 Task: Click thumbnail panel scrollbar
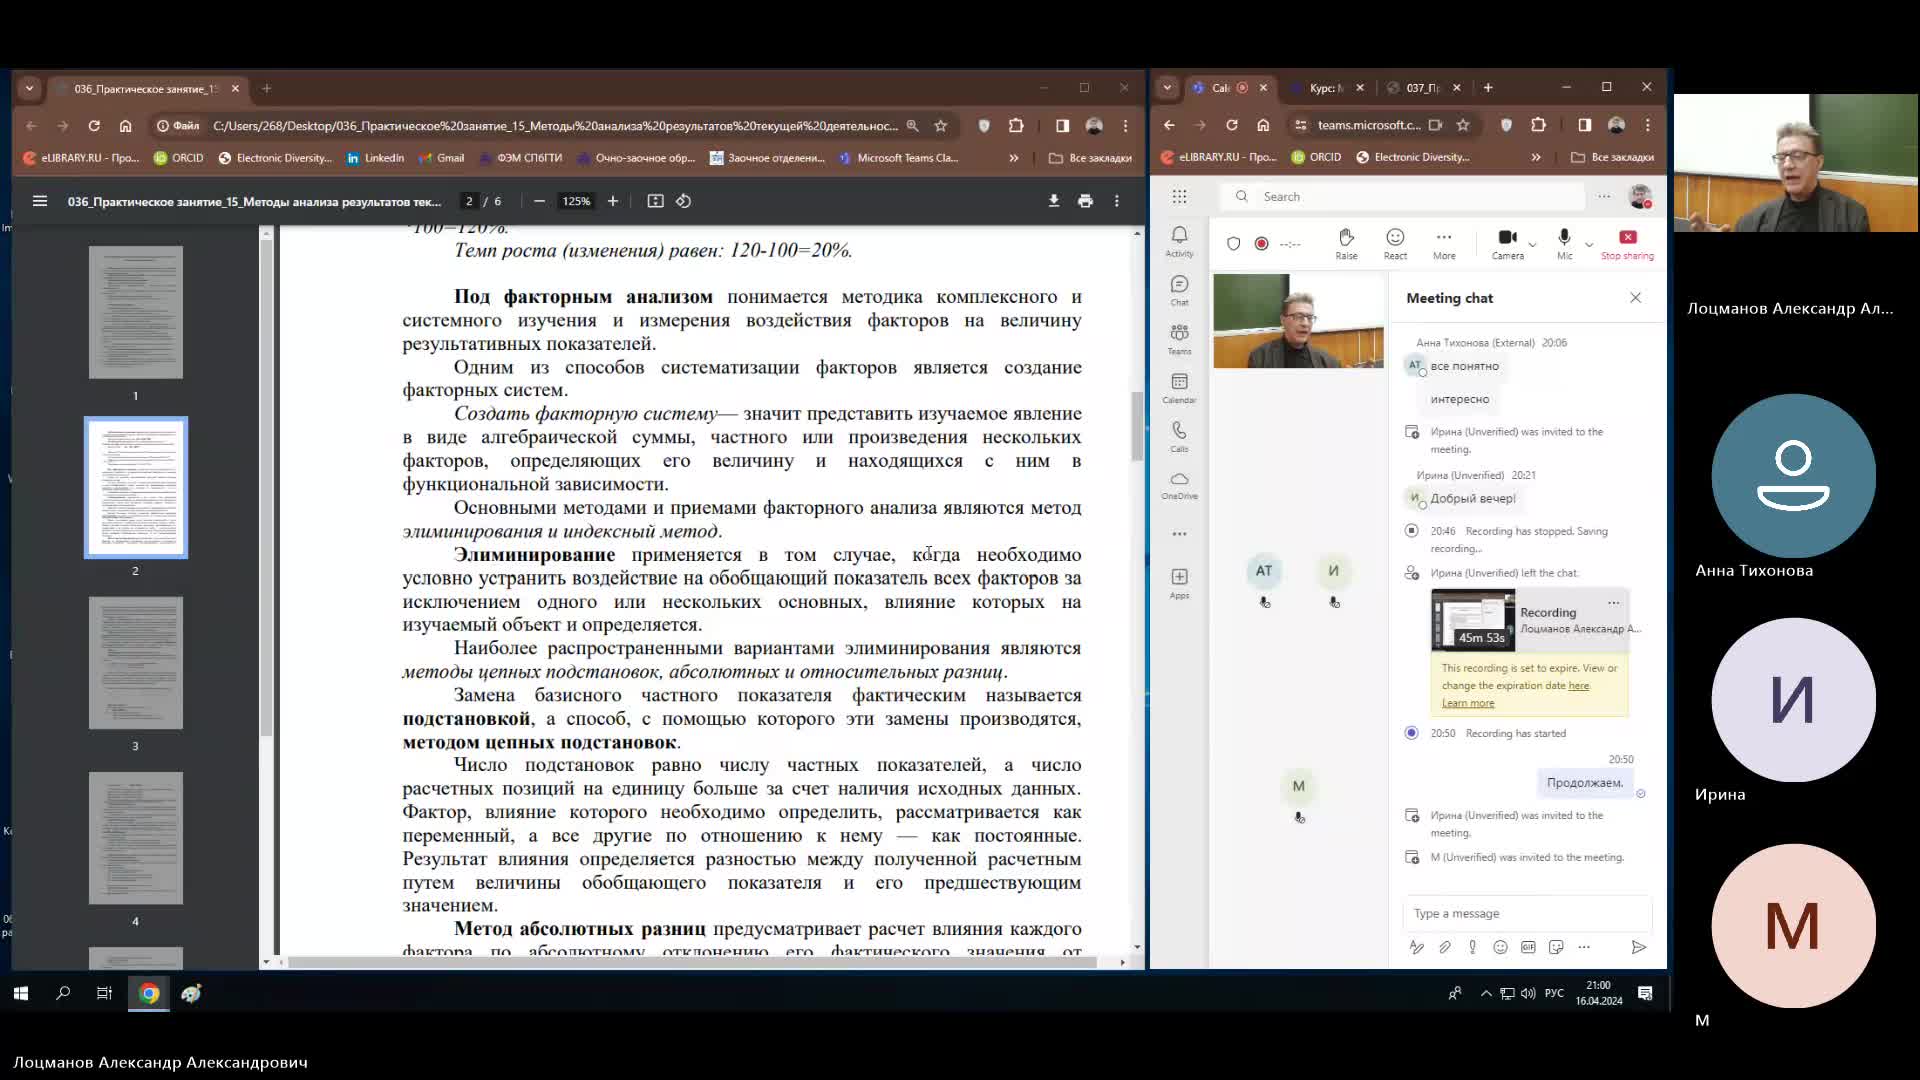click(266, 487)
